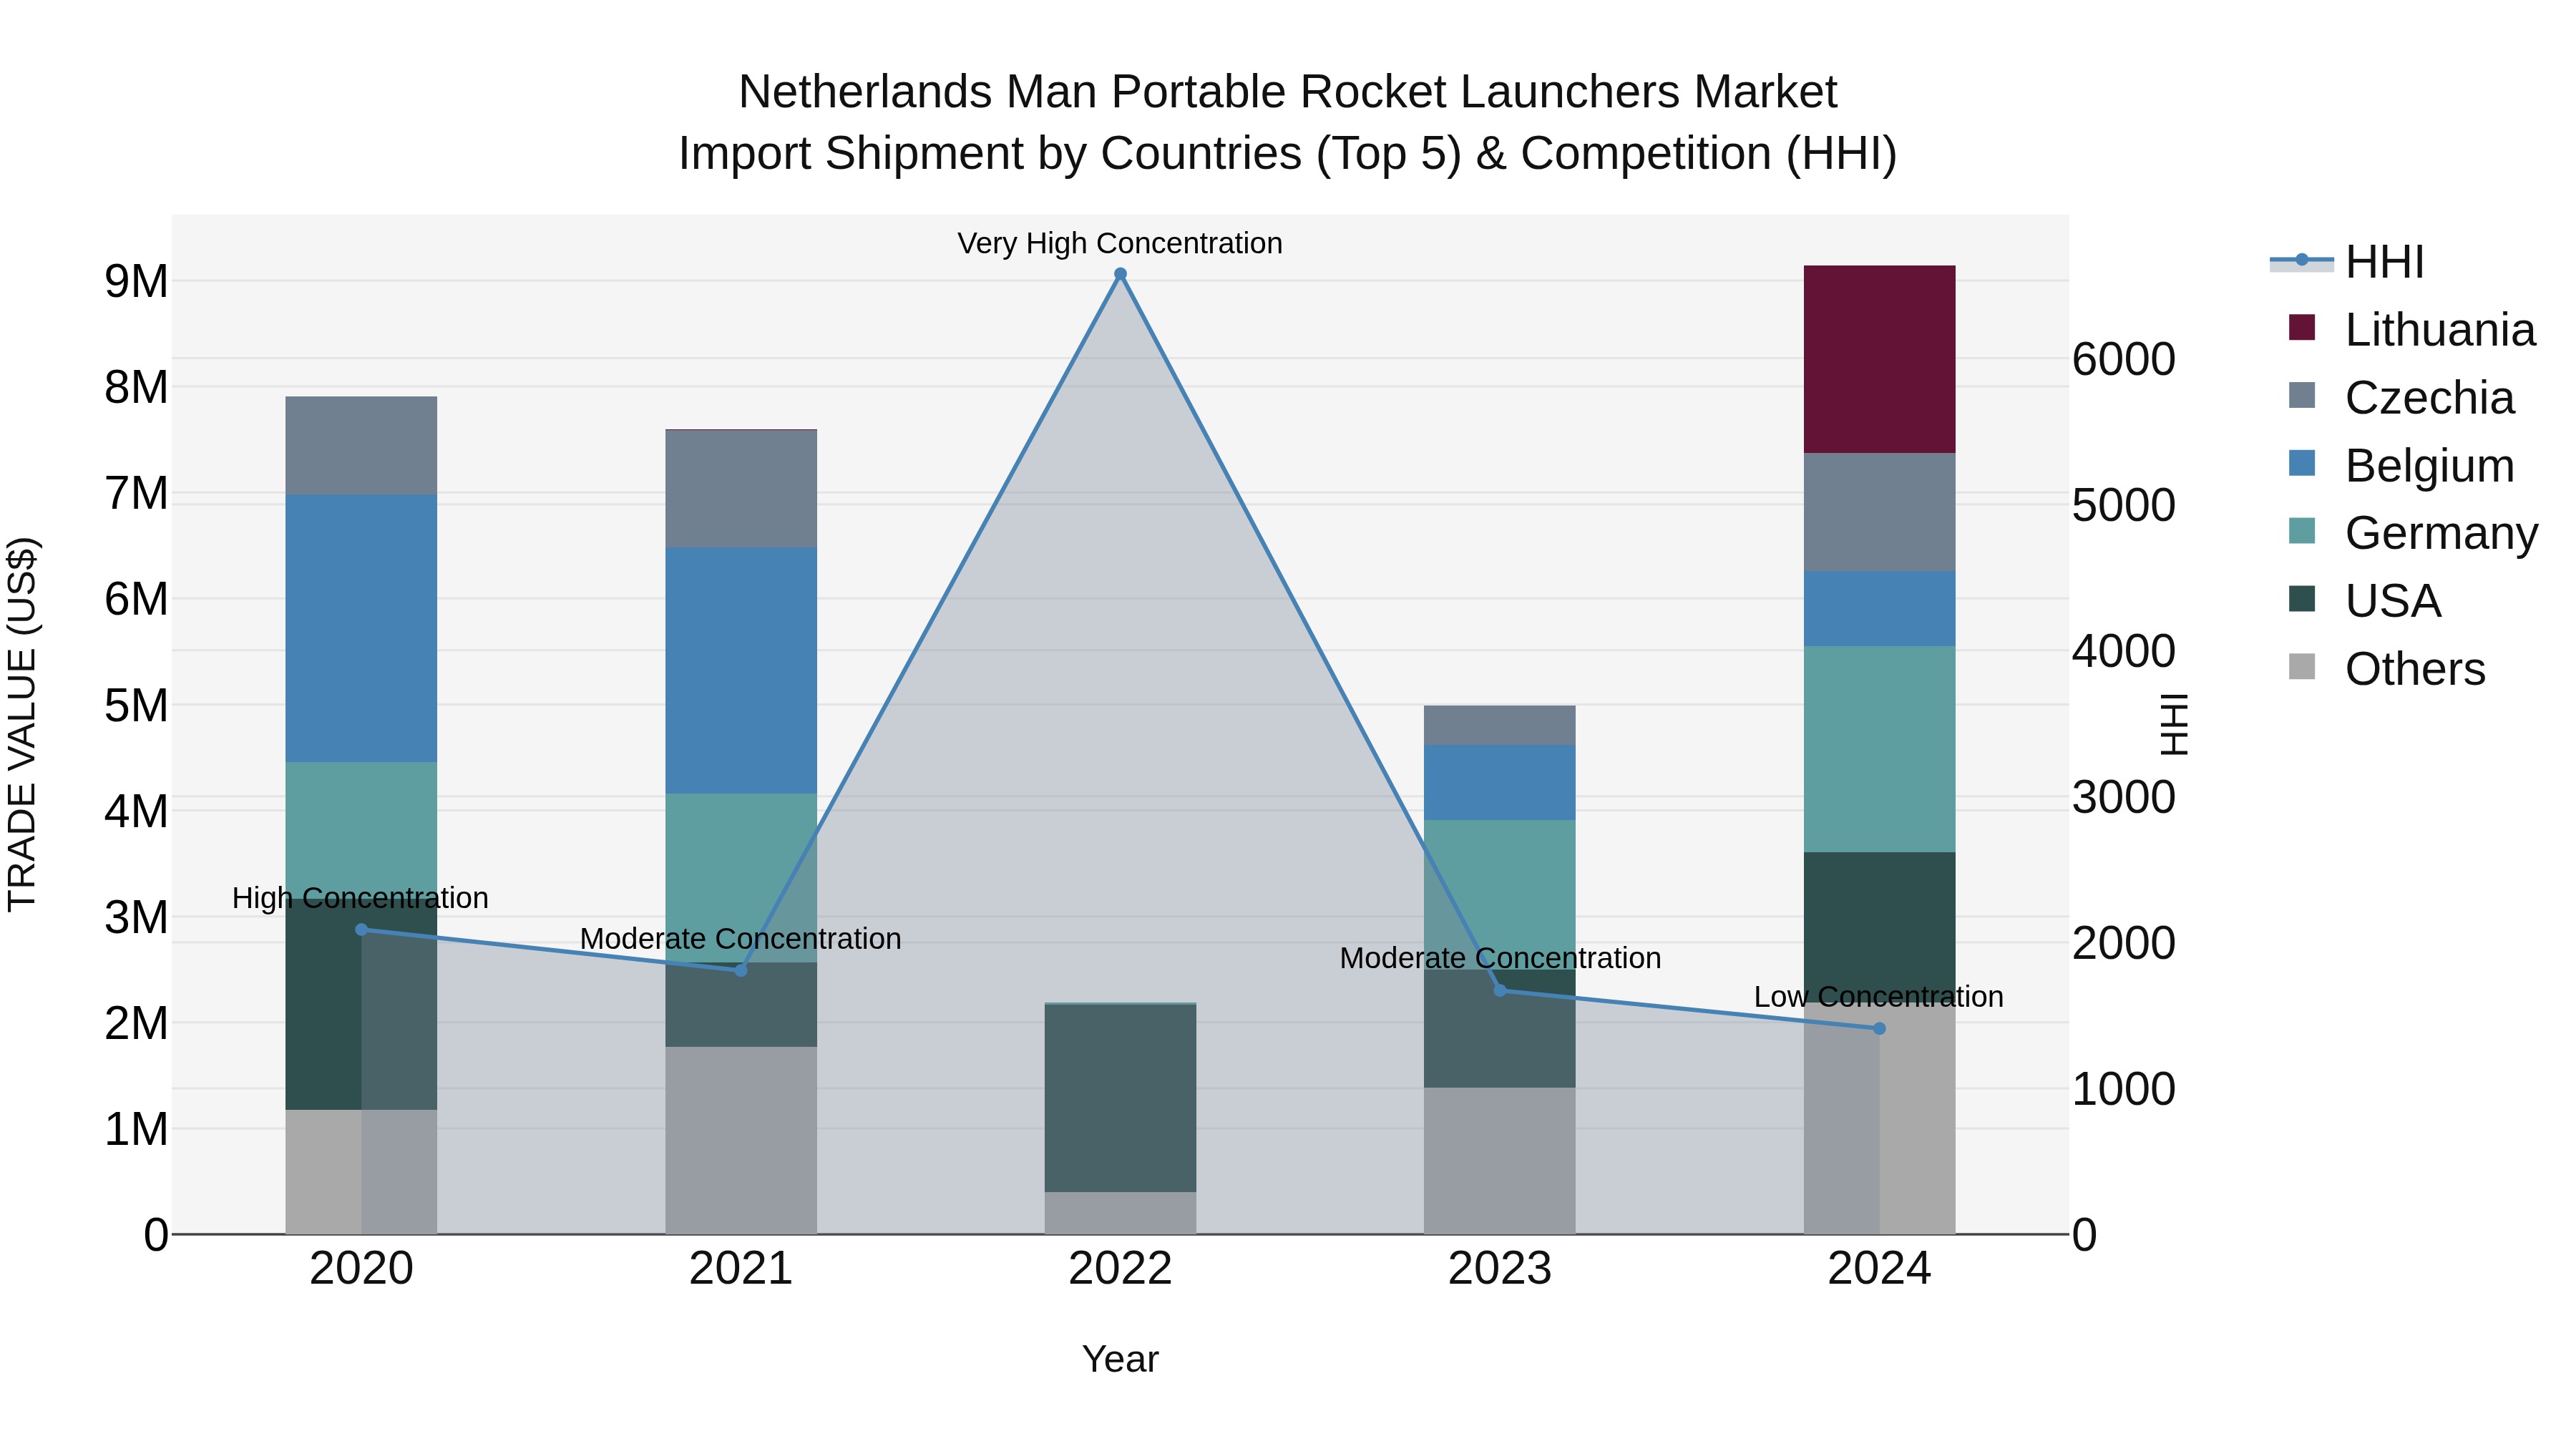2576x1449 pixels.
Task: Toggle the HHI line legend entry
Action: (2346, 262)
